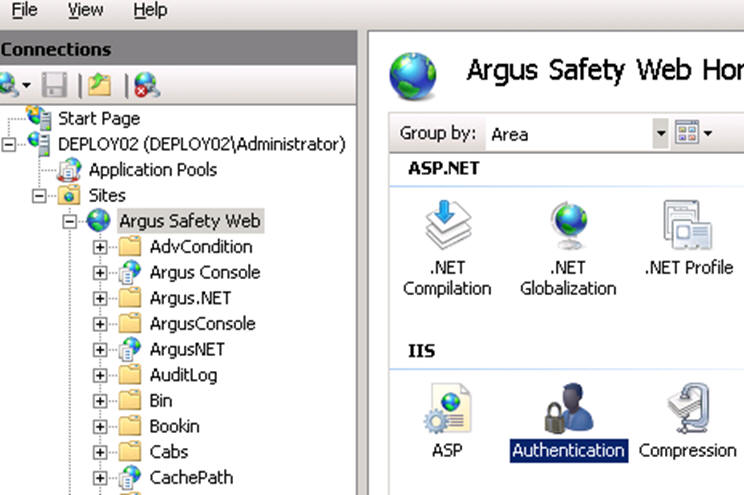Viewport: 744px width, 495px height.
Task: Click the ArgusConsole folder icon
Action: click(130, 323)
